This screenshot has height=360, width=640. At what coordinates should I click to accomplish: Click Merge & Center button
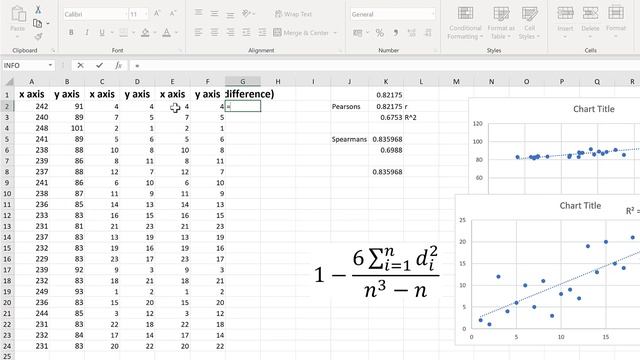pyautogui.click(x=301, y=32)
